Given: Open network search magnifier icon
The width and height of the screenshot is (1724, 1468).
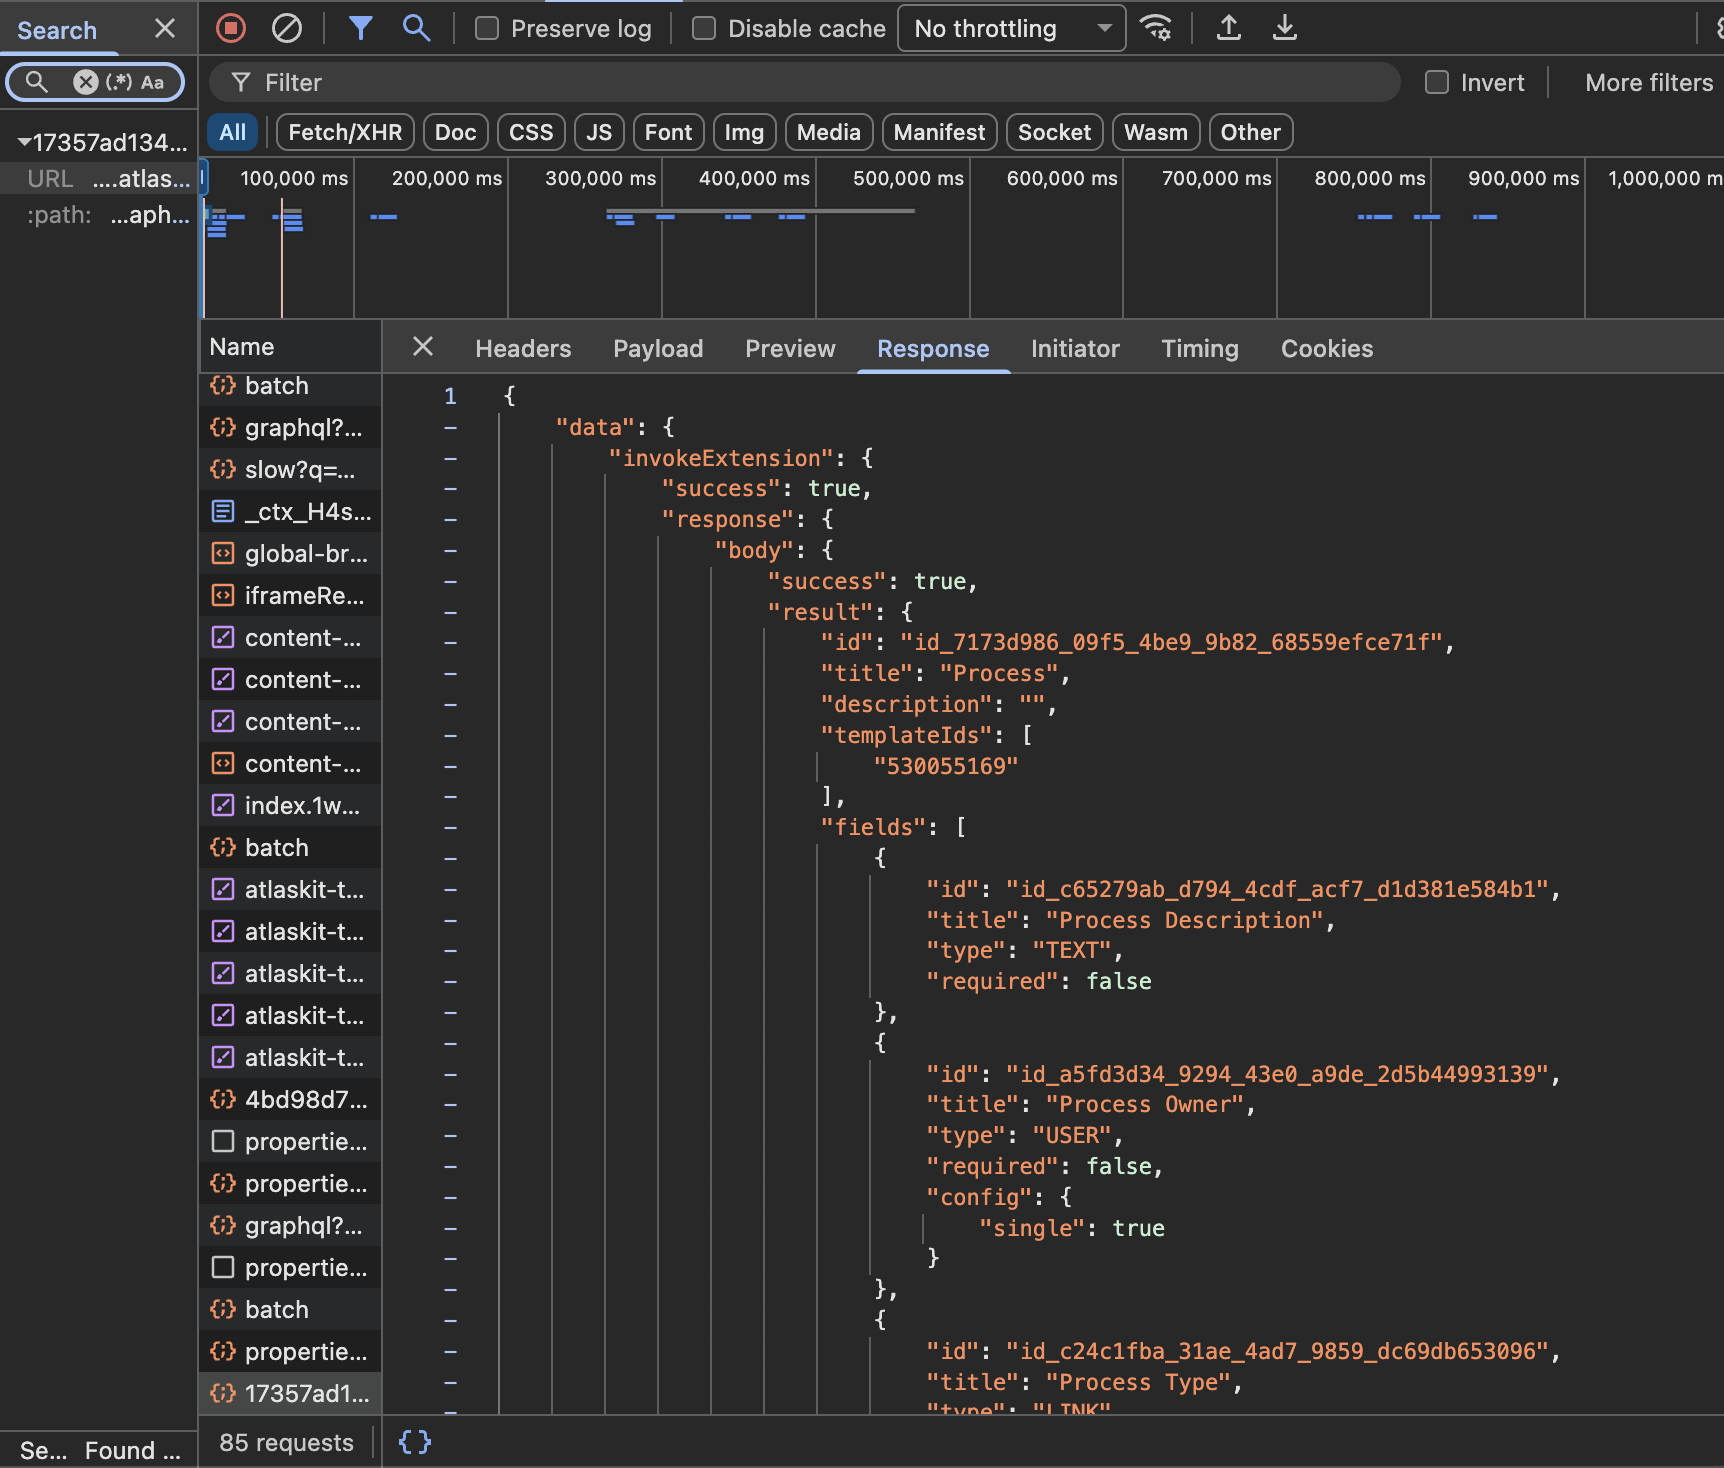Looking at the screenshot, I should [416, 28].
